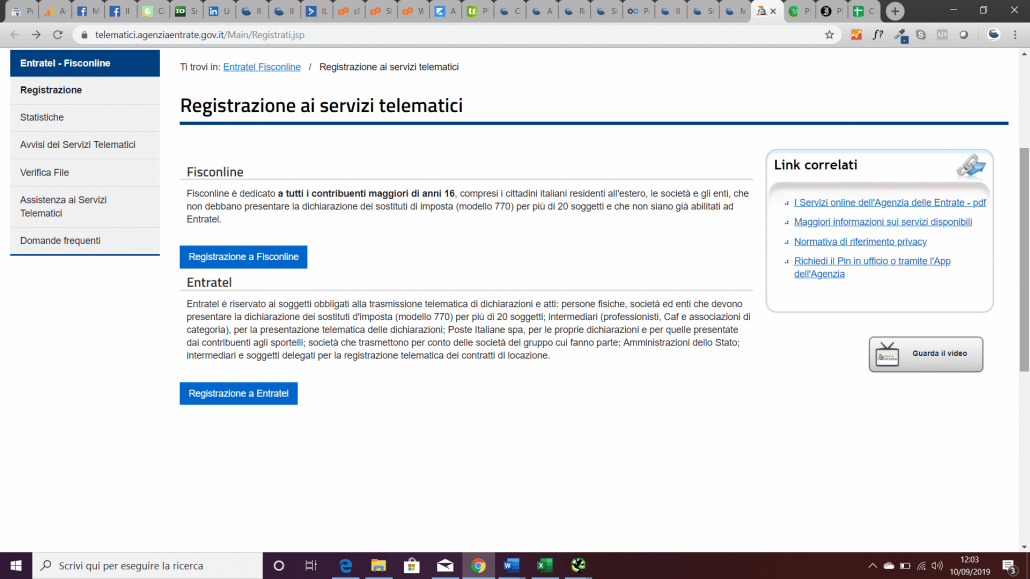Screen dimensions: 1030x579
Task: Click the TV icon on the video button
Action: tap(887, 354)
